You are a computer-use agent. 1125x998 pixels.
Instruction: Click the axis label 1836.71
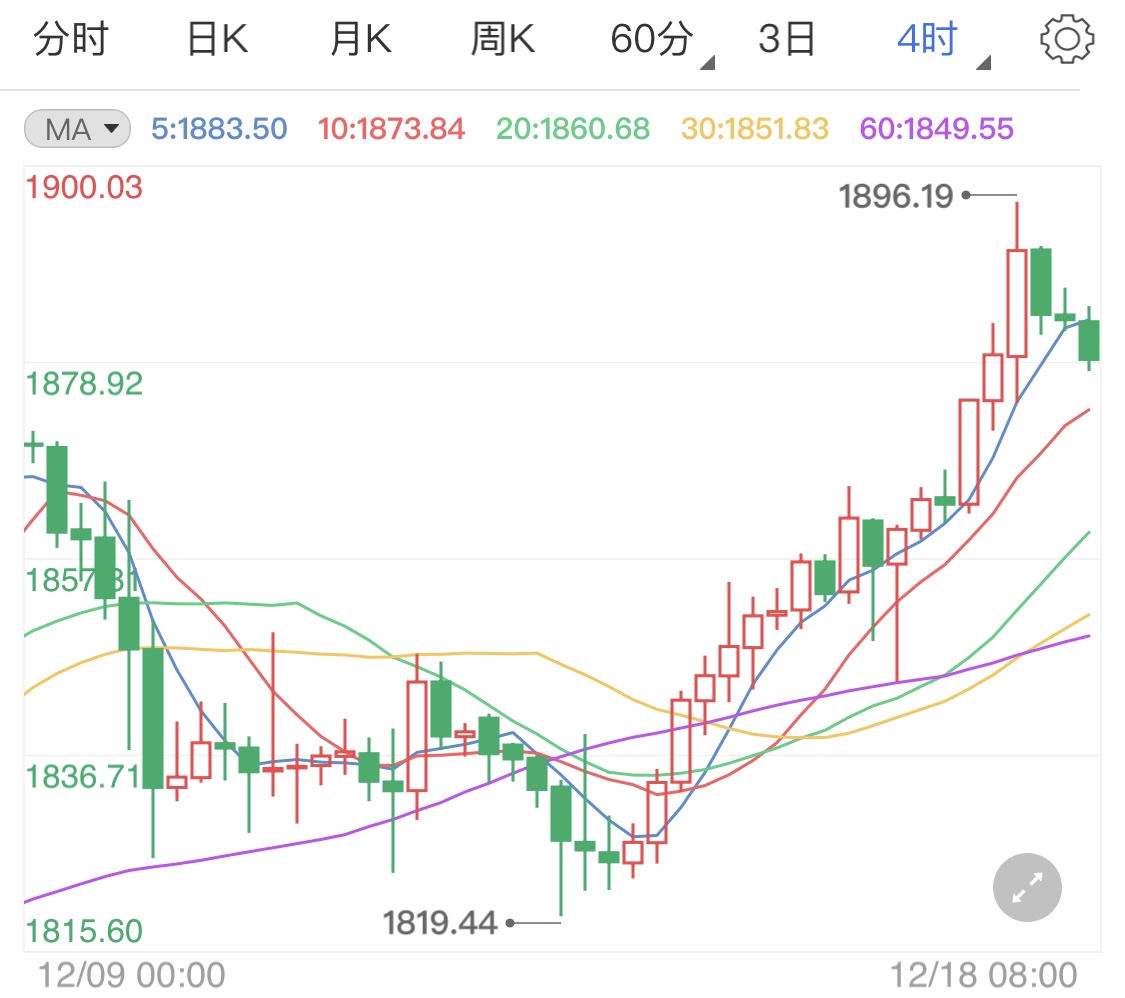[x=83, y=776]
